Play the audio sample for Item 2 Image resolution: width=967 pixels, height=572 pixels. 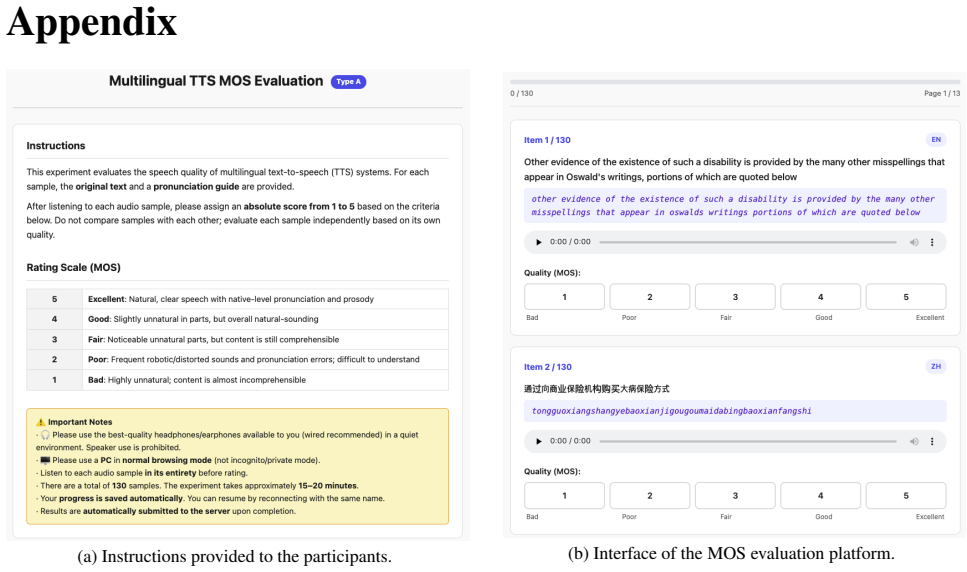coord(538,441)
